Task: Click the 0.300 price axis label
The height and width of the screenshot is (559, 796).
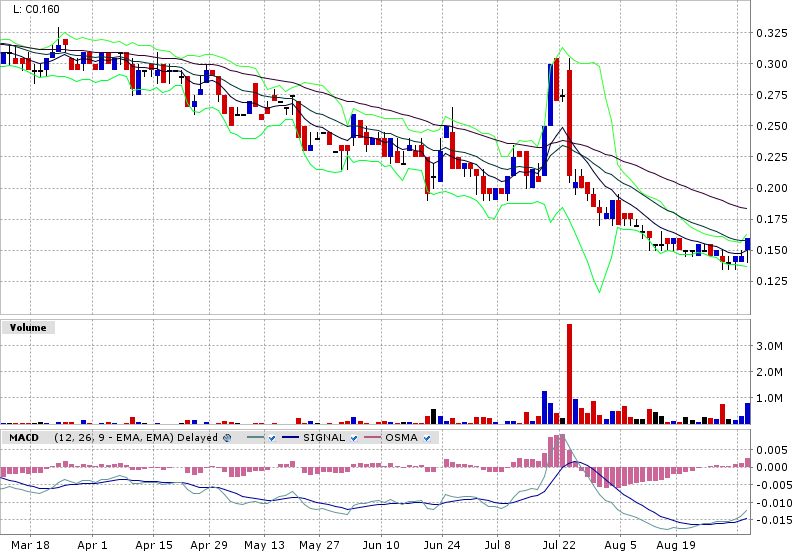Action: (771, 64)
